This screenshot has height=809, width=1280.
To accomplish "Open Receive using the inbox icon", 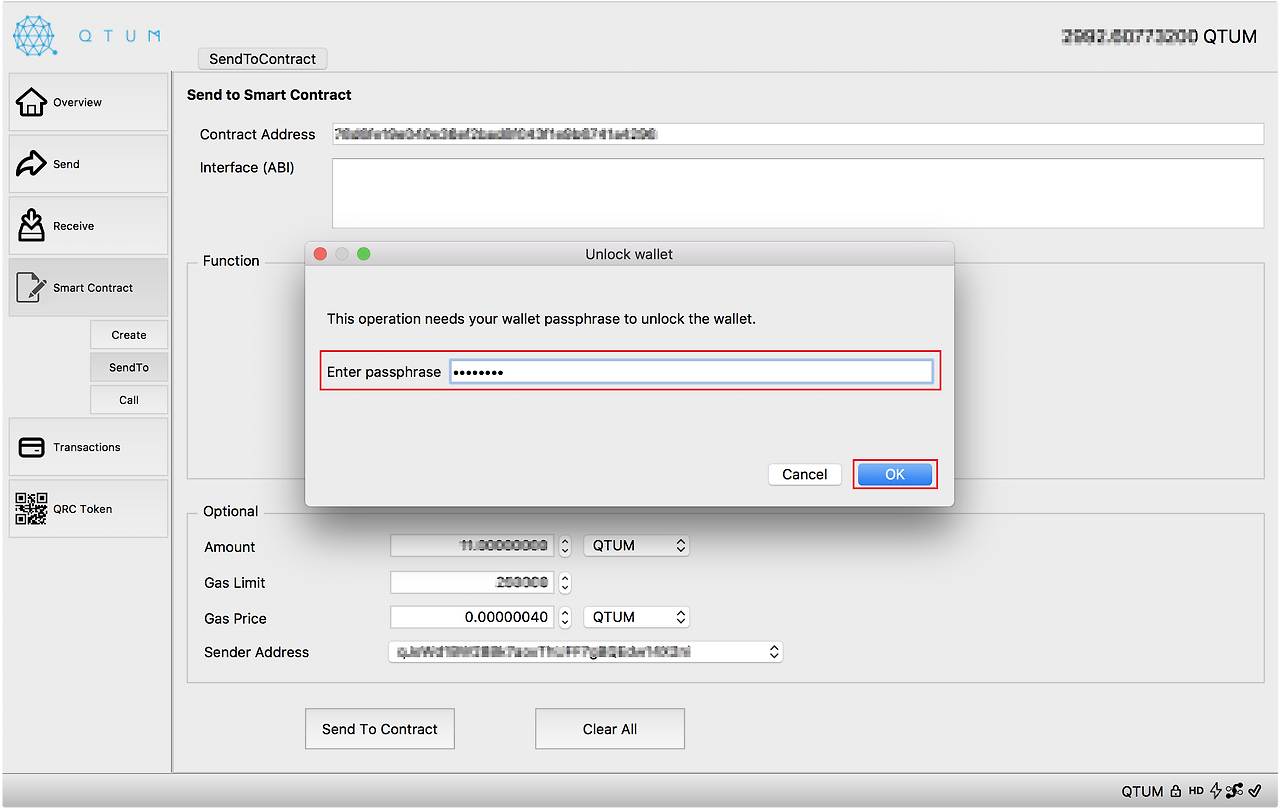I will point(31,226).
